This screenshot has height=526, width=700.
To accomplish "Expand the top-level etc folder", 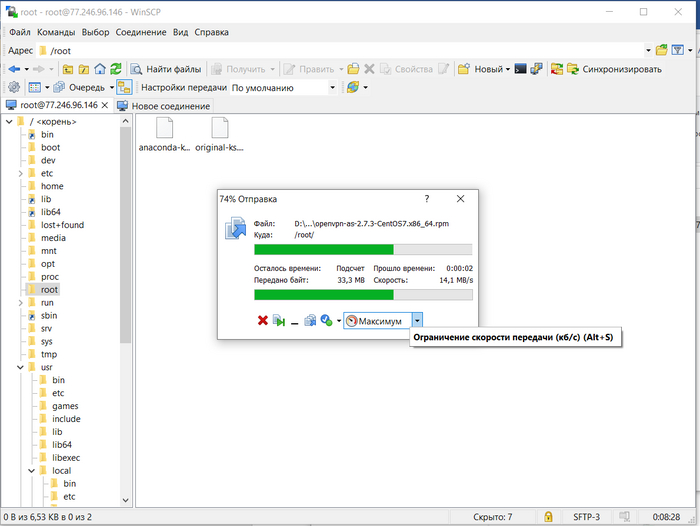I will tap(21, 173).
